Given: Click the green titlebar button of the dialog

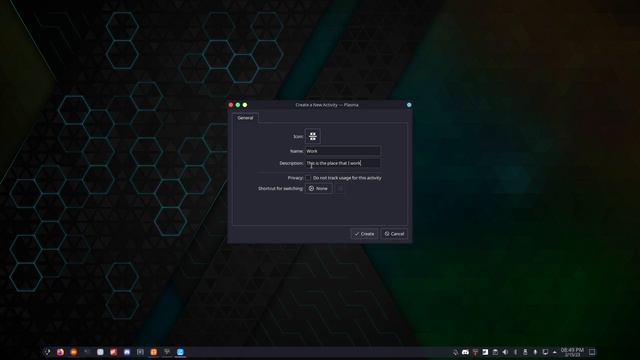Looking at the screenshot, I should point(238,105).
